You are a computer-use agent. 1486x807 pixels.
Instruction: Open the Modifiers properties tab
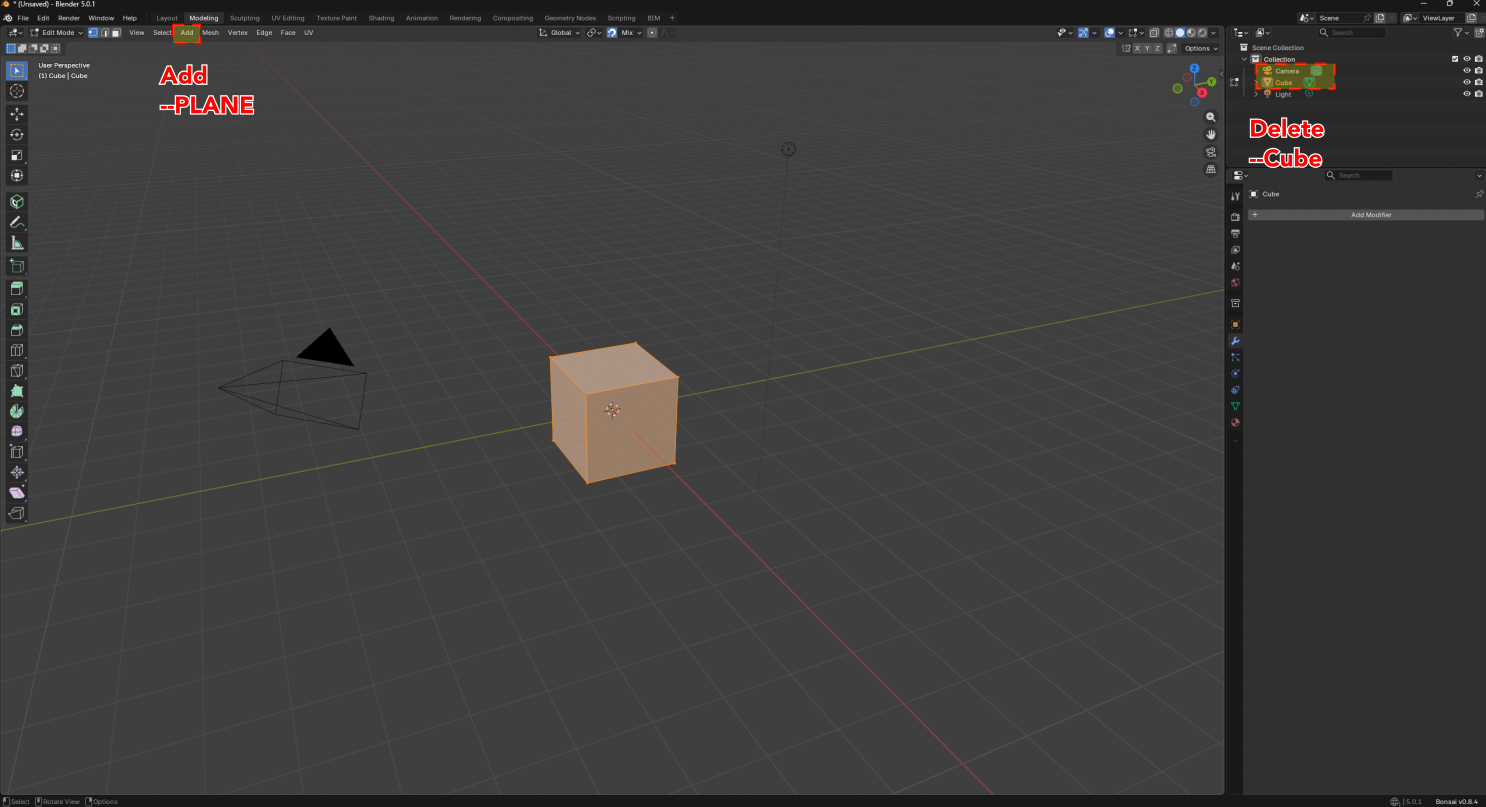pos(1235,341)
